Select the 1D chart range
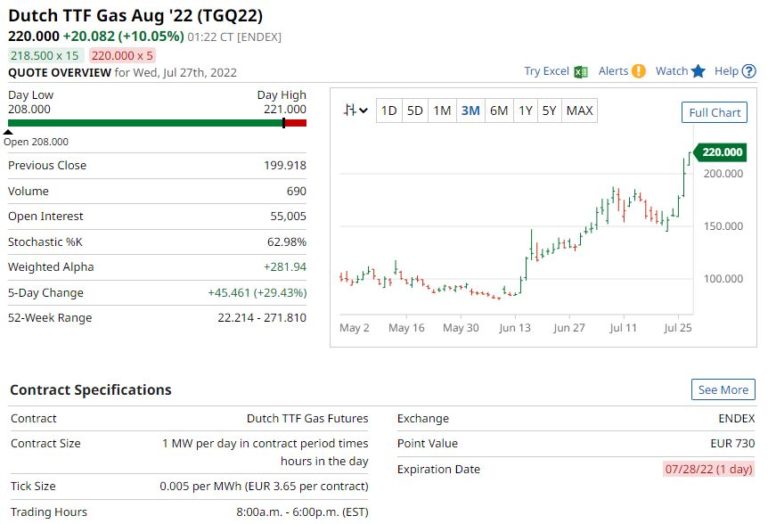768x524 pixels. 389,111
